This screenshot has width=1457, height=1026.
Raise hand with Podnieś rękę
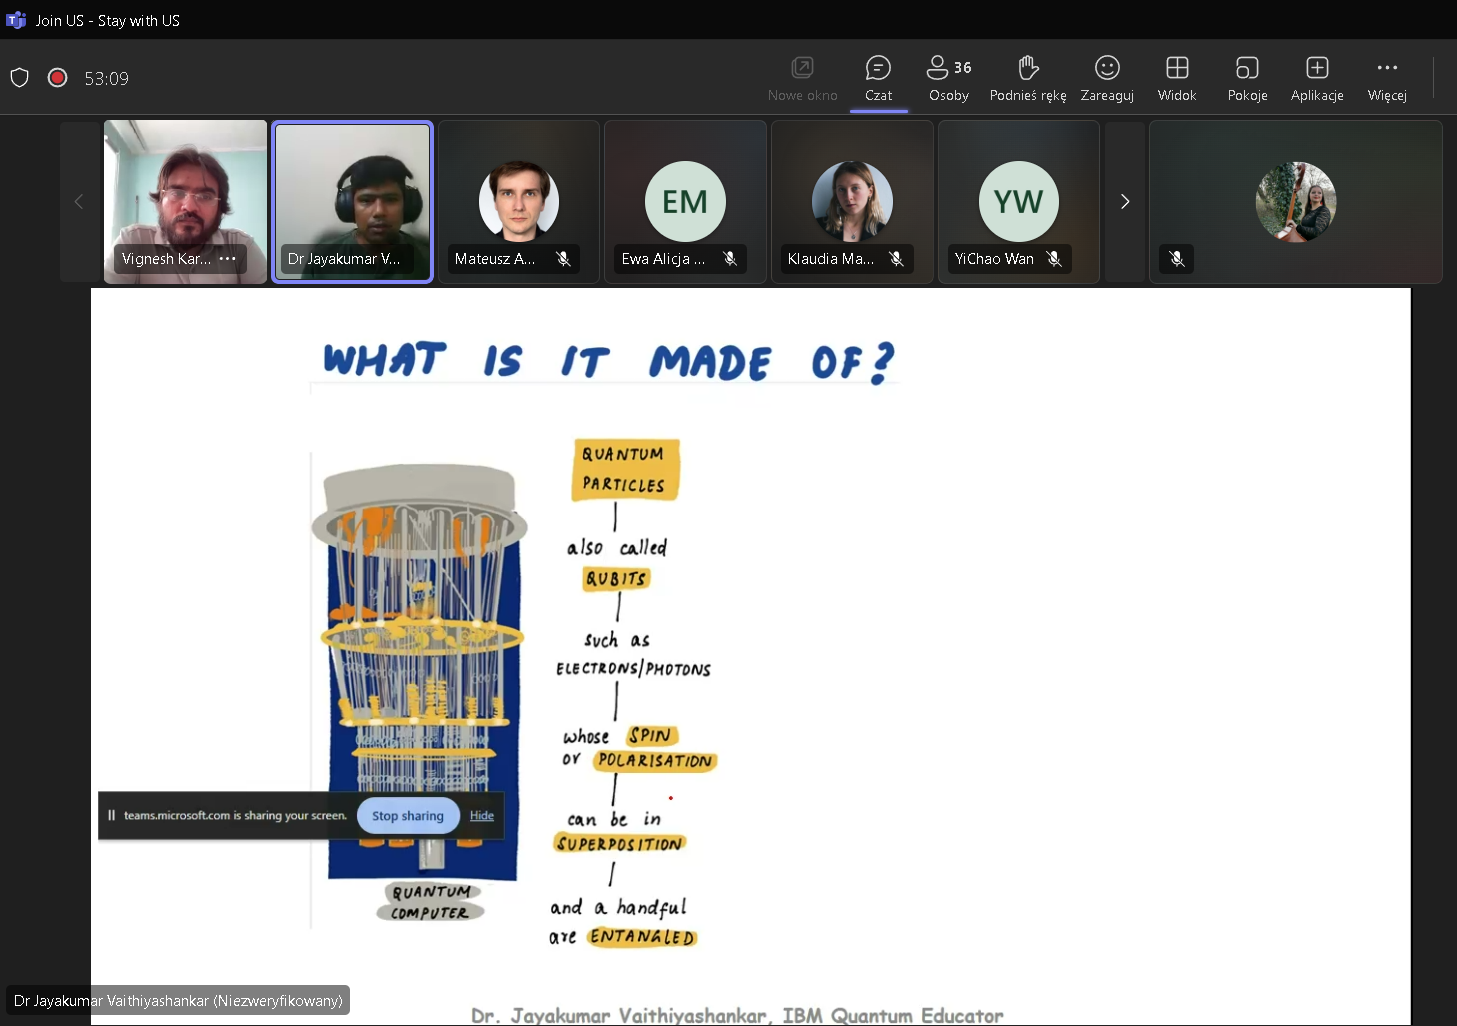tap(1027, 79)
